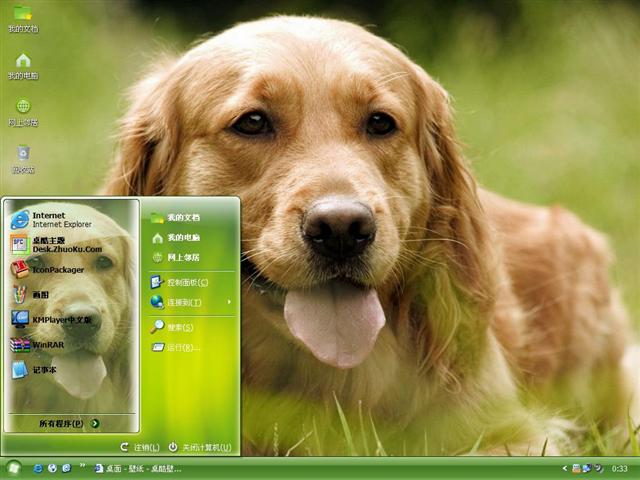The image size is (640, 480).
Task: Open the Recycle Bin icon on desktop
Action: [x=23, y=159]
